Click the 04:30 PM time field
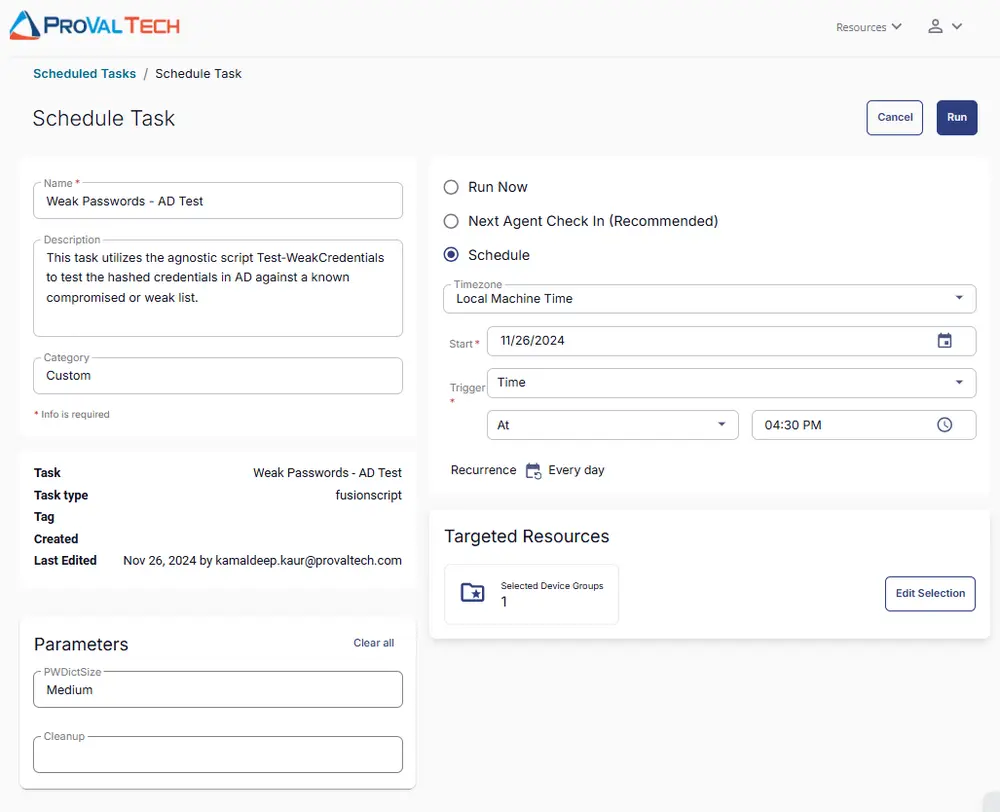 (864, 425)
